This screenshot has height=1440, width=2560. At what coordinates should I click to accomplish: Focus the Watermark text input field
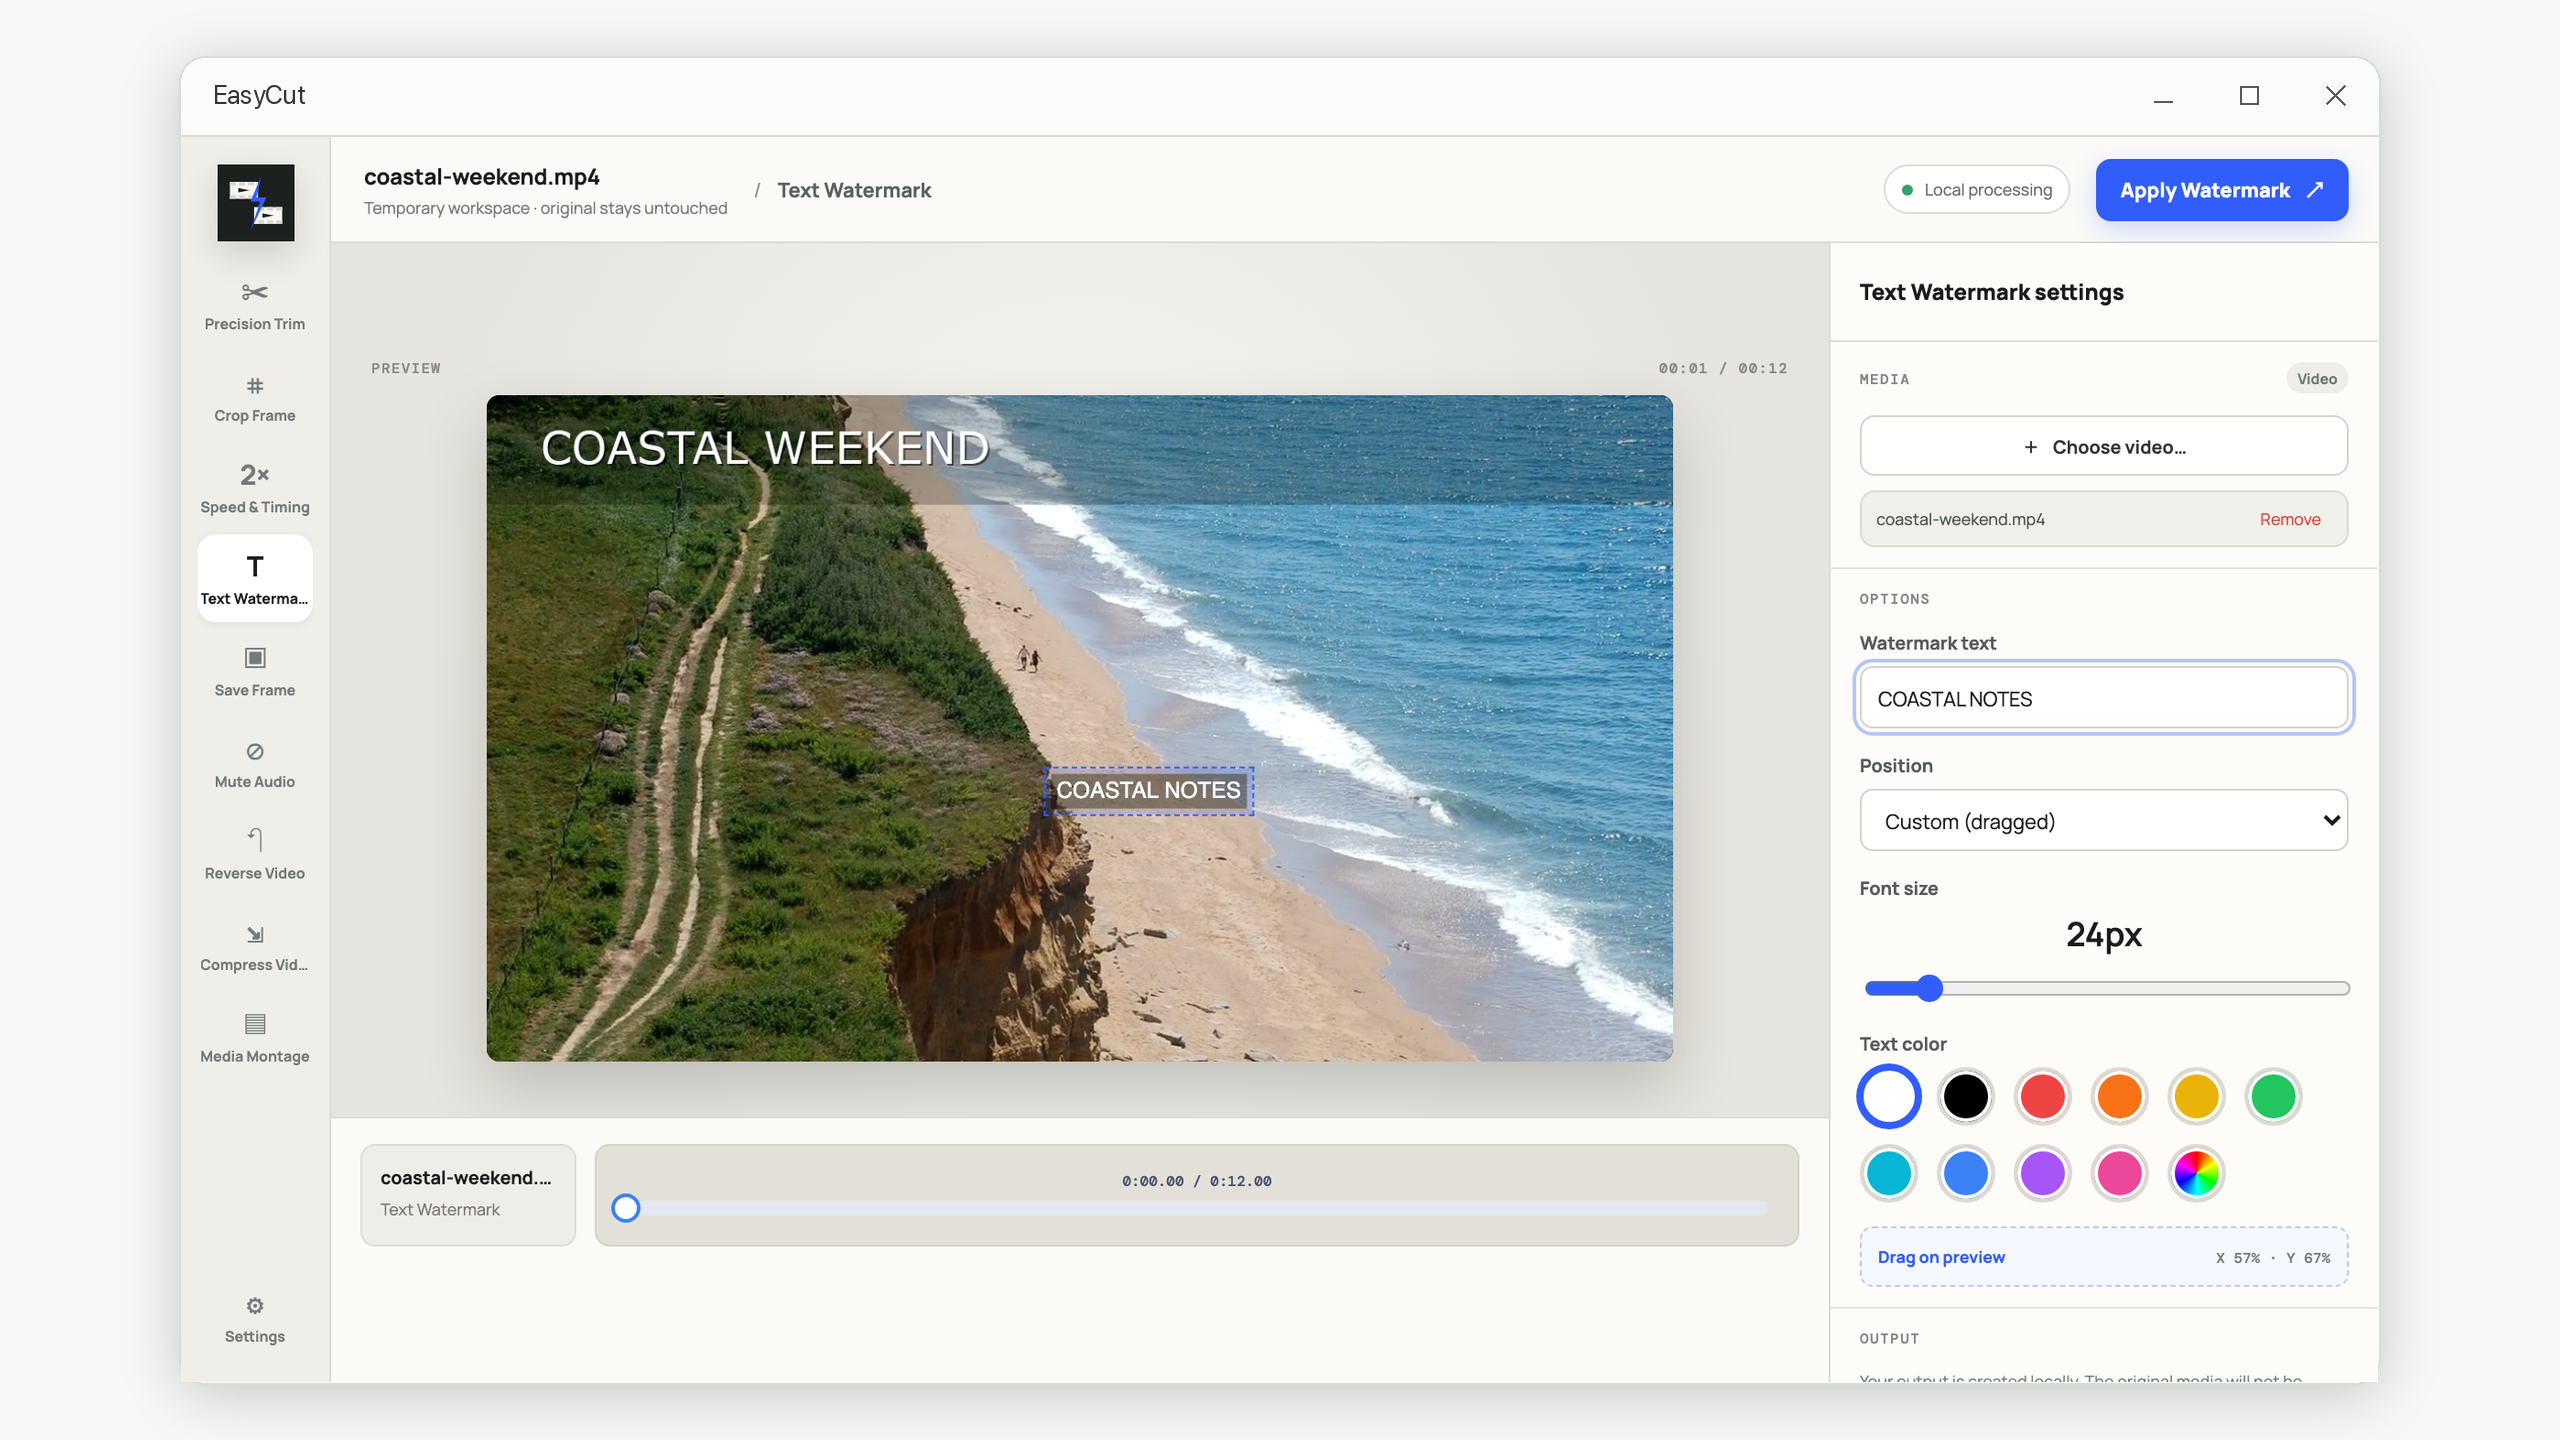tap(2104, 698)
